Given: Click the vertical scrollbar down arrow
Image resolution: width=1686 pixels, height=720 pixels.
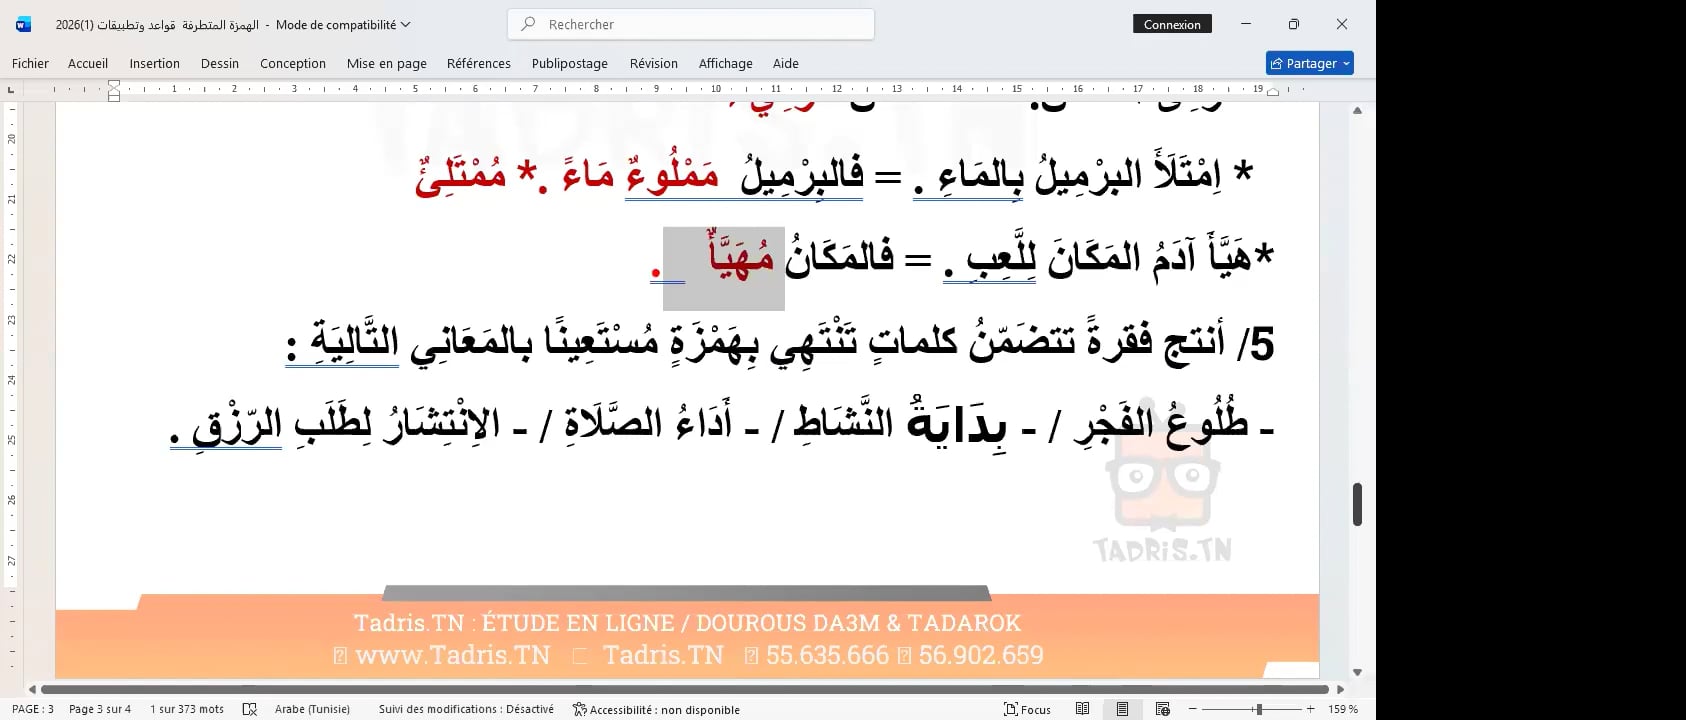Looking at the screenshot, I should [x=1357, y=672].
